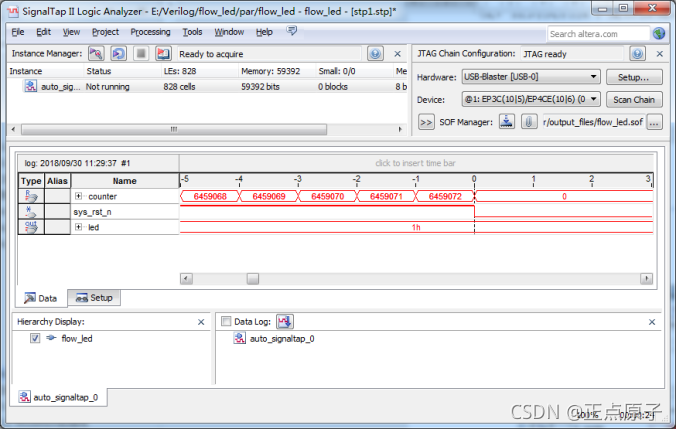The height and width of the screenshot is (430, 677).
Task: Select the auto_signaltap_0 icon in Data Log
Action: [x=240, y=338]
